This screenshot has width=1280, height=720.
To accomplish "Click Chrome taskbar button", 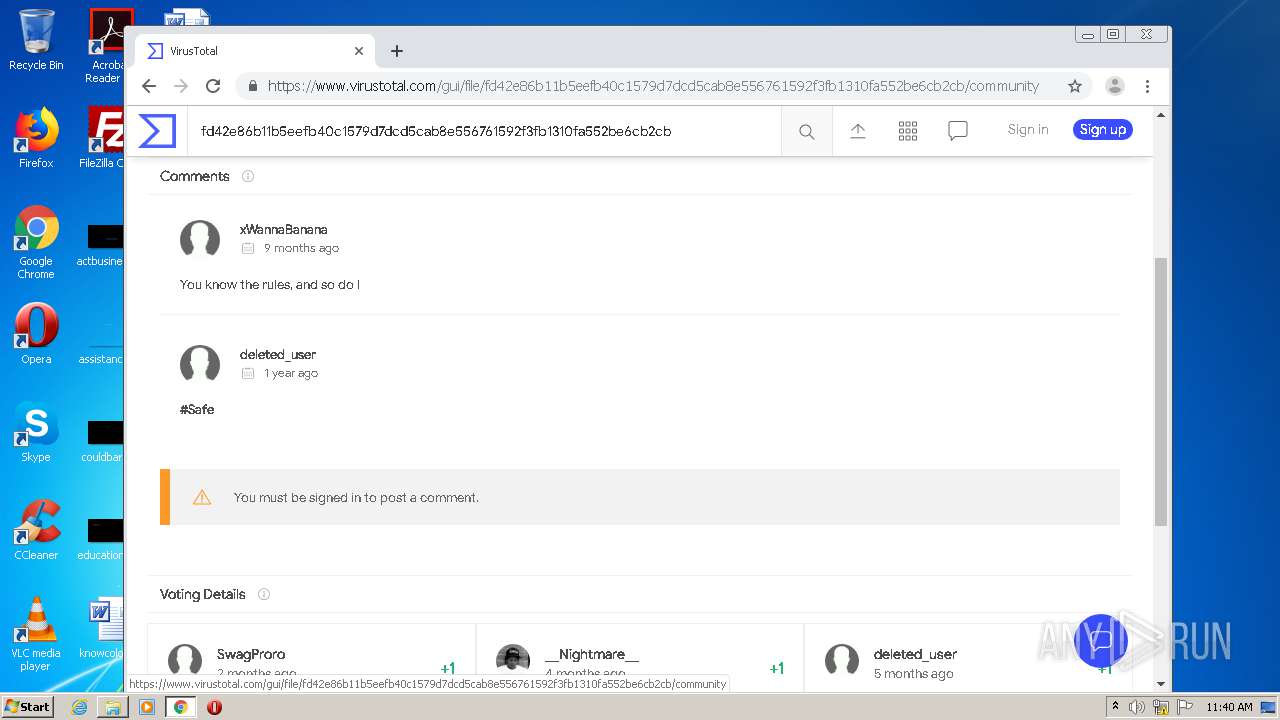I will (181, 707).
